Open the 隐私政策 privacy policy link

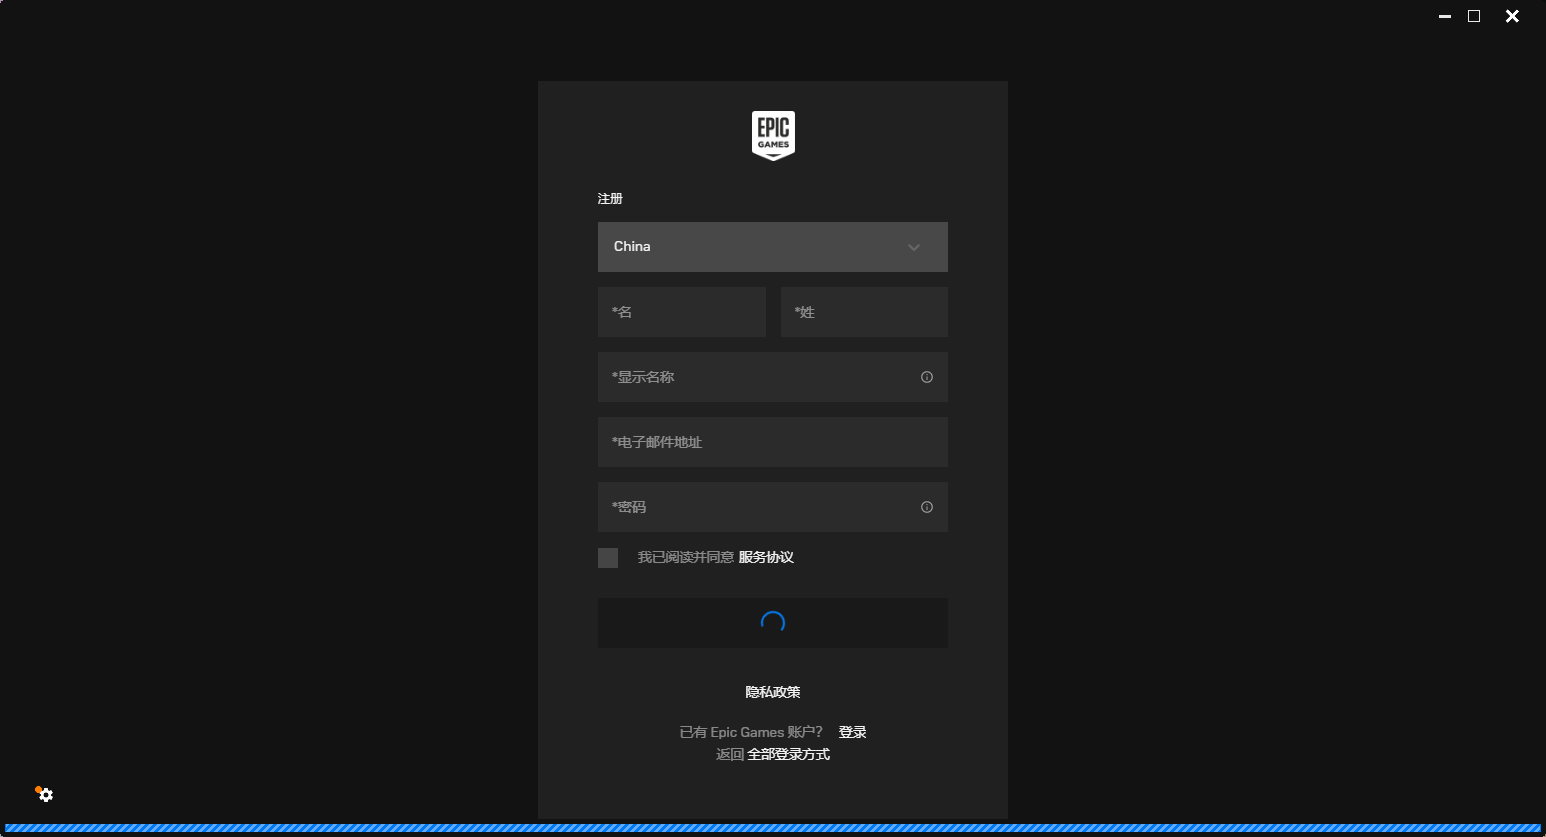point(773,692)
